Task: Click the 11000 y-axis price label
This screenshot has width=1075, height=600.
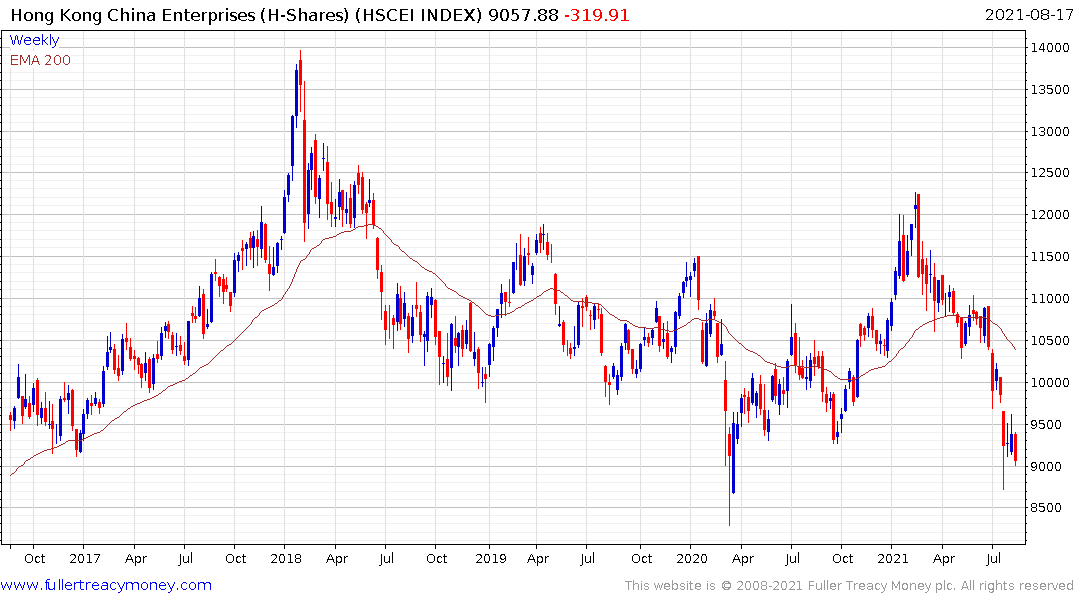Action: (1050, 299)
